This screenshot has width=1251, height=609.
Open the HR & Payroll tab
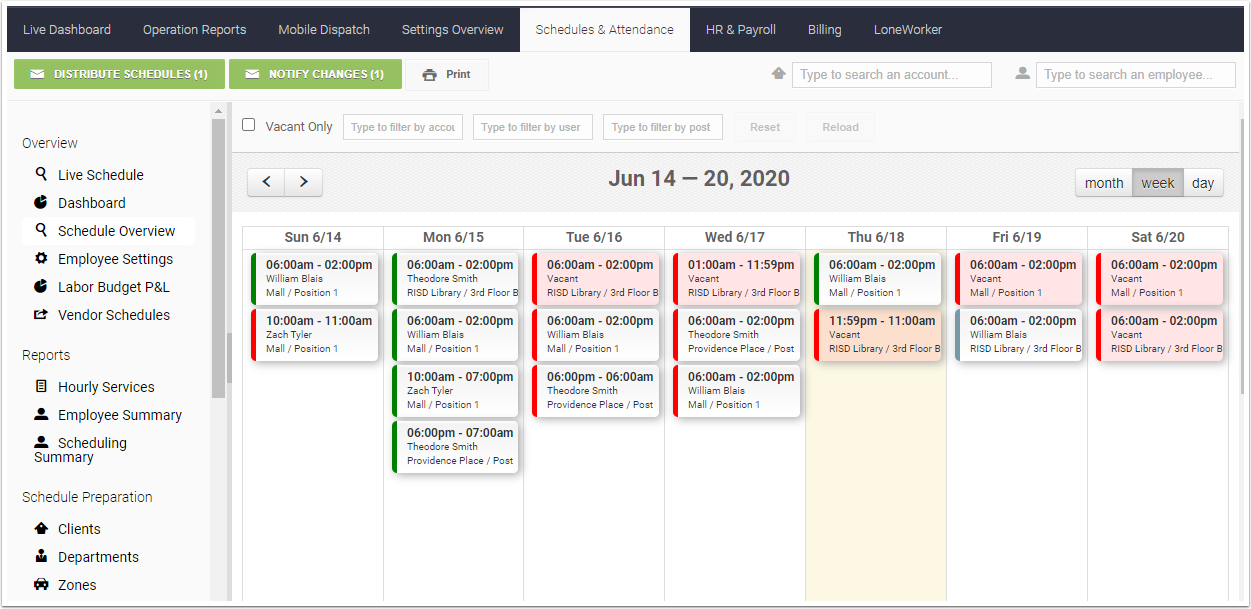point(741,30)
